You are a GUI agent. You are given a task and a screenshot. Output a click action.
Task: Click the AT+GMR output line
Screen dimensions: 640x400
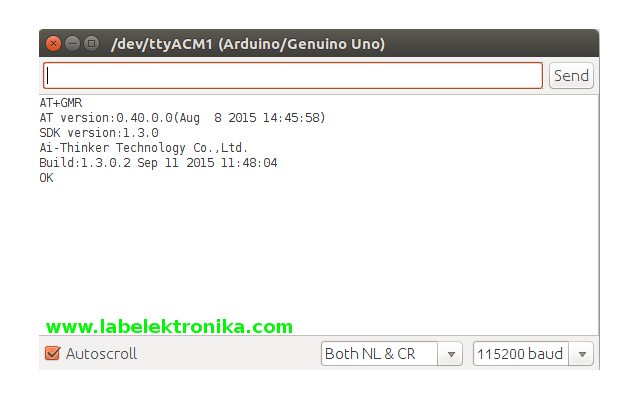coord(61,103)
